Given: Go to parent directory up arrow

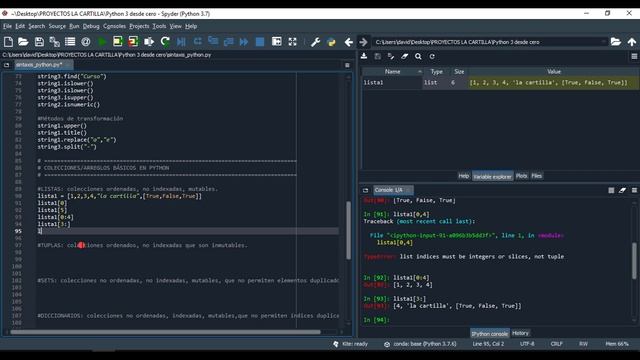Looking at the screenshot, I should (632, 42).
